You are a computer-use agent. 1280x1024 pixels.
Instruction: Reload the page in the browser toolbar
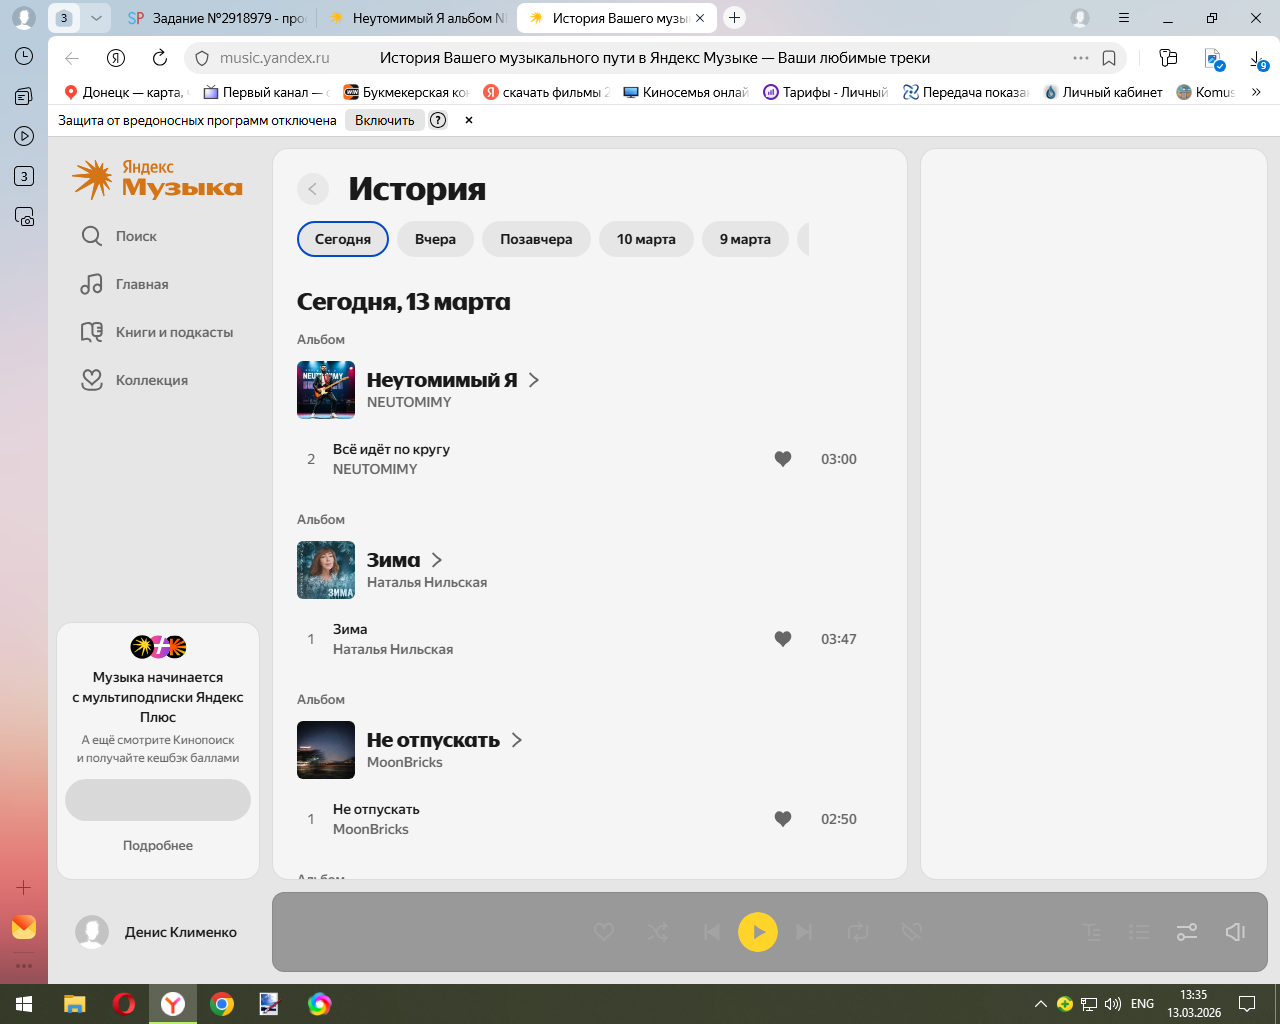click(x=160, y=58)
